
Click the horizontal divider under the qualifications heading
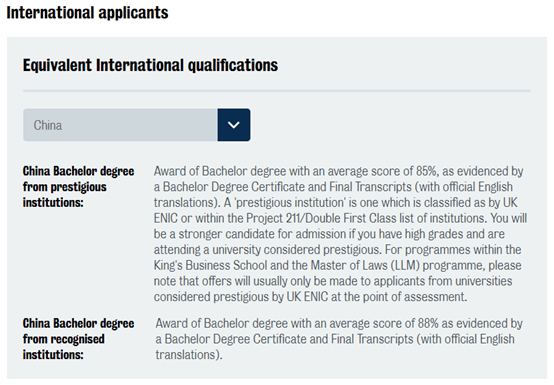tap(277, 91)
